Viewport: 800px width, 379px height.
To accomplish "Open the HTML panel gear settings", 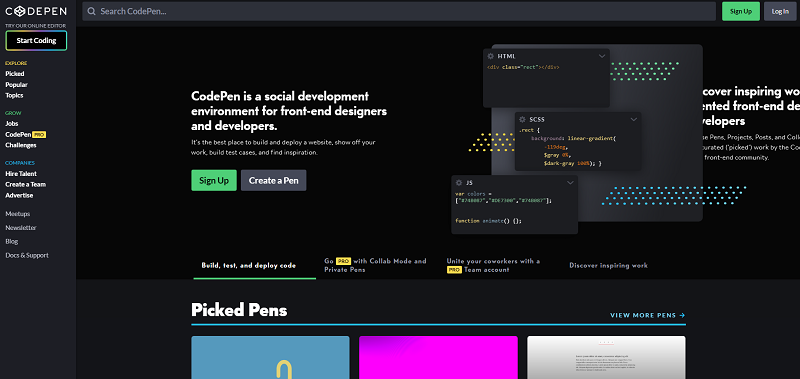I will (x=491, y=56).
